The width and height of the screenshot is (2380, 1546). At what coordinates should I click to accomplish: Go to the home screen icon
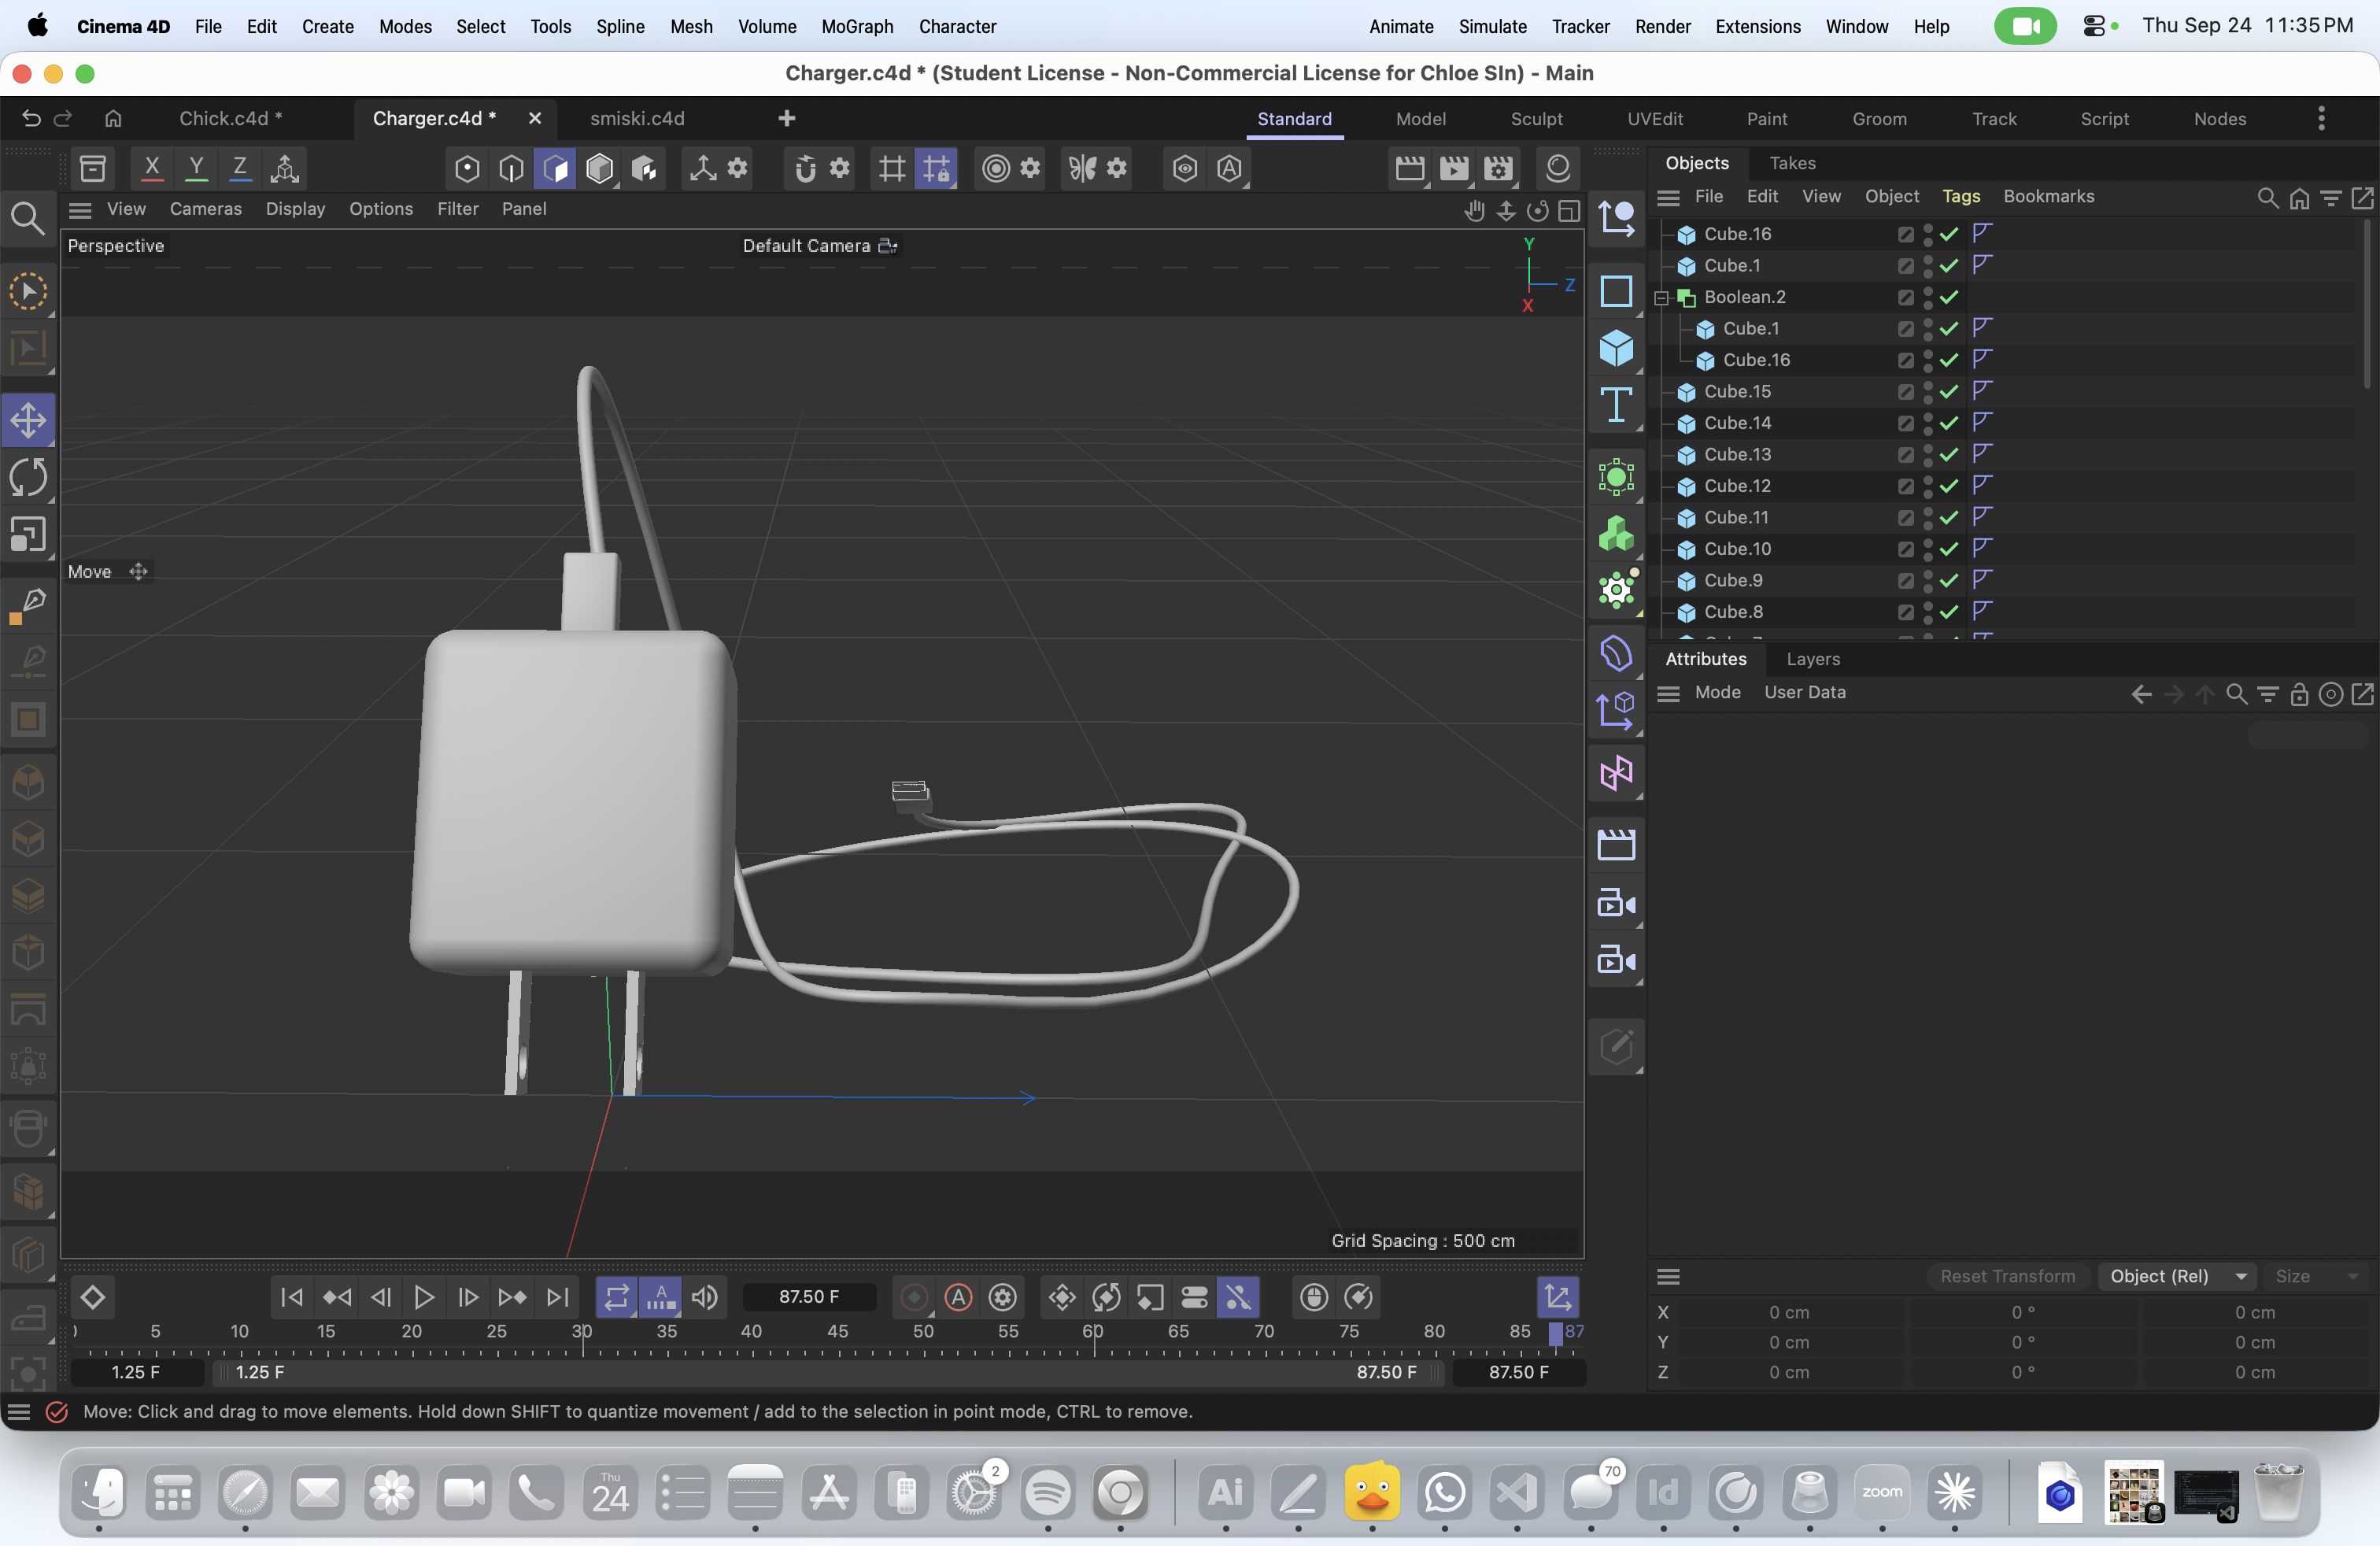(113, 118)
